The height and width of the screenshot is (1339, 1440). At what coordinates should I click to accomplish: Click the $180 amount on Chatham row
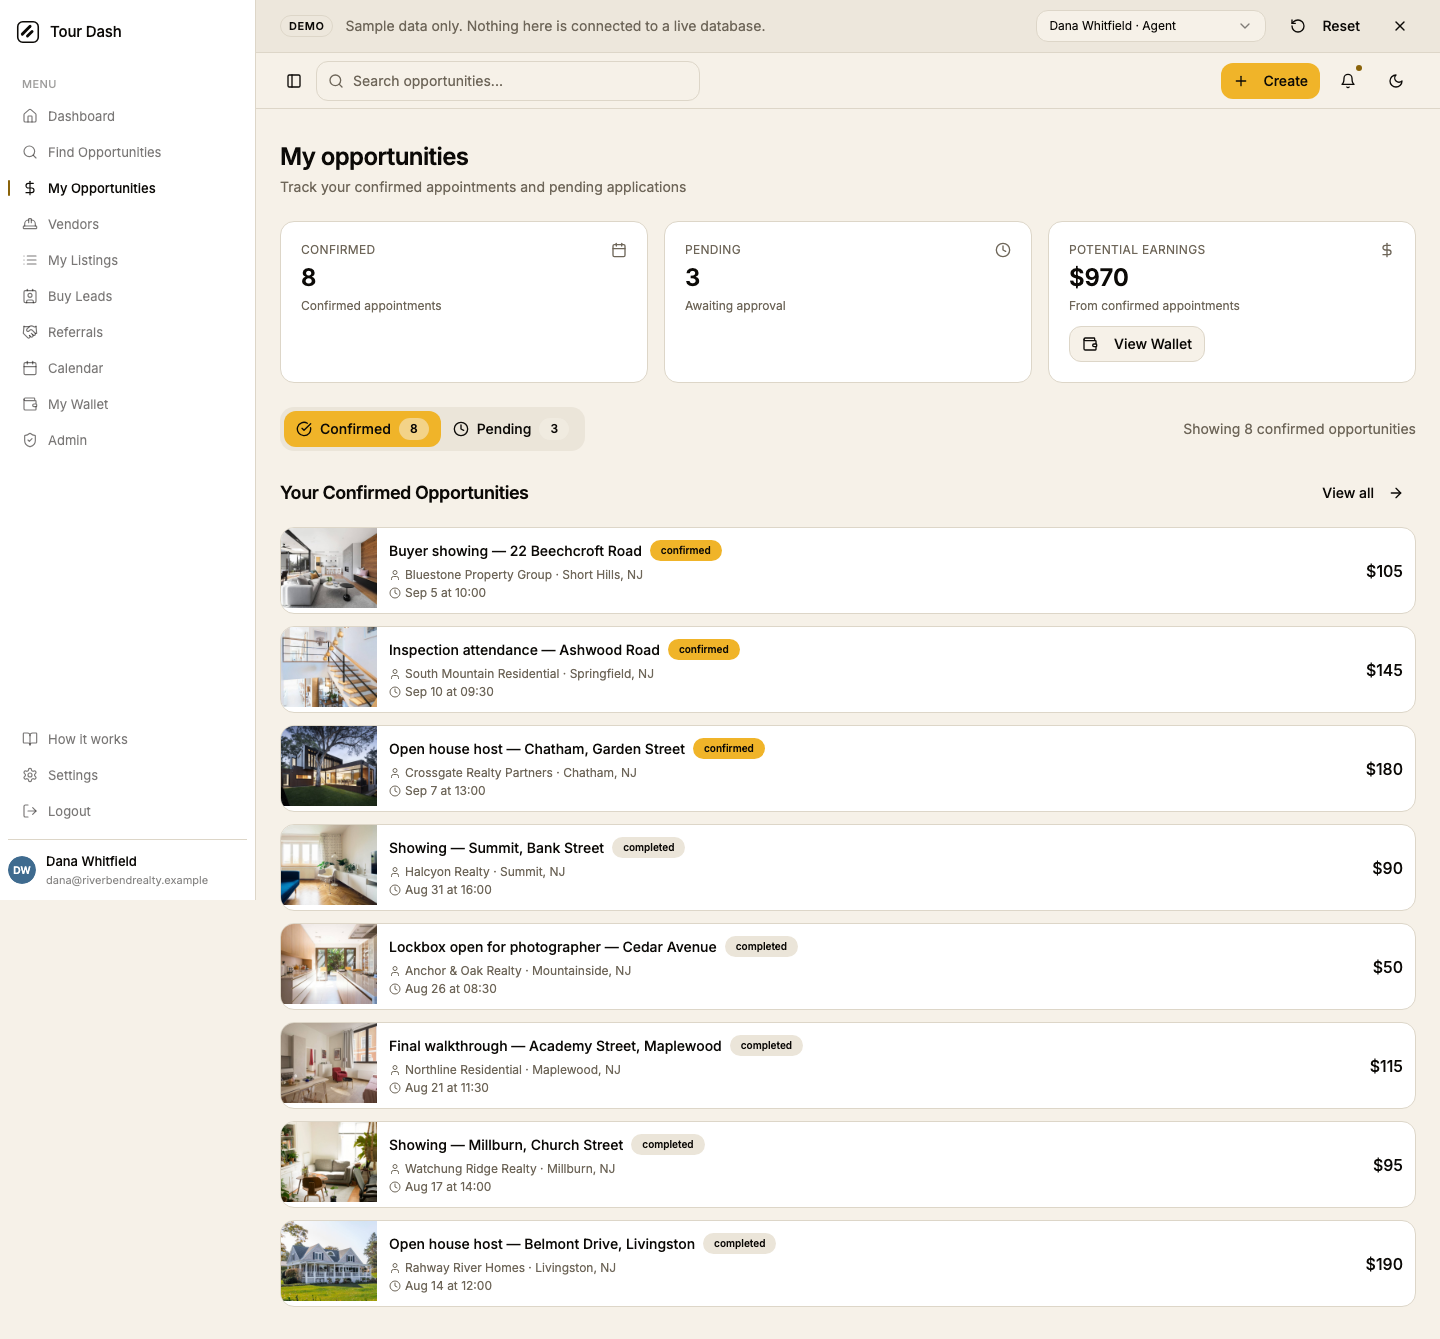point(1384,769)
